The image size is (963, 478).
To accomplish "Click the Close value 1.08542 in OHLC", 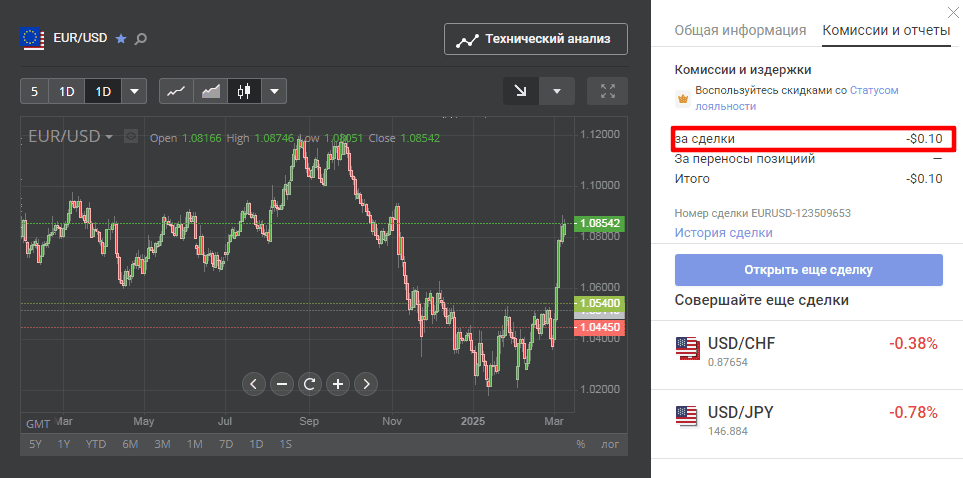I will point(420,138).
